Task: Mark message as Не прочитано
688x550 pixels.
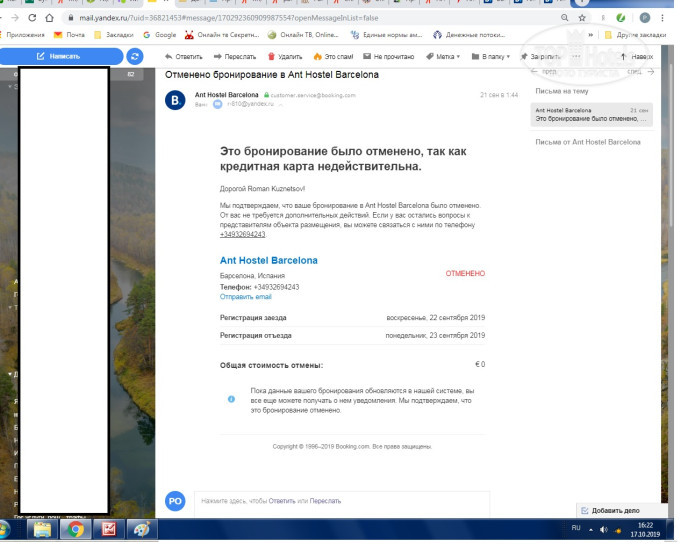Action: click(x=389, y=57)
